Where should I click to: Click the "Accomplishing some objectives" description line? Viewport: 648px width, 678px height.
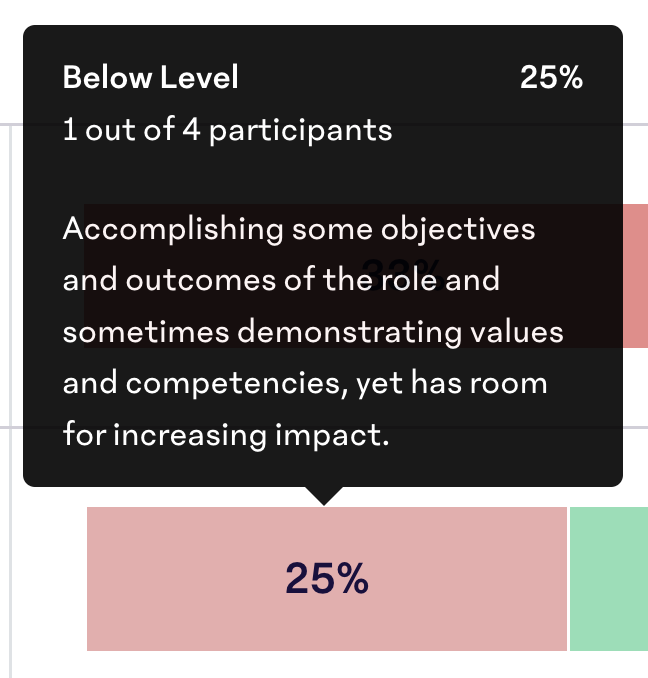(x=299, y=229)
